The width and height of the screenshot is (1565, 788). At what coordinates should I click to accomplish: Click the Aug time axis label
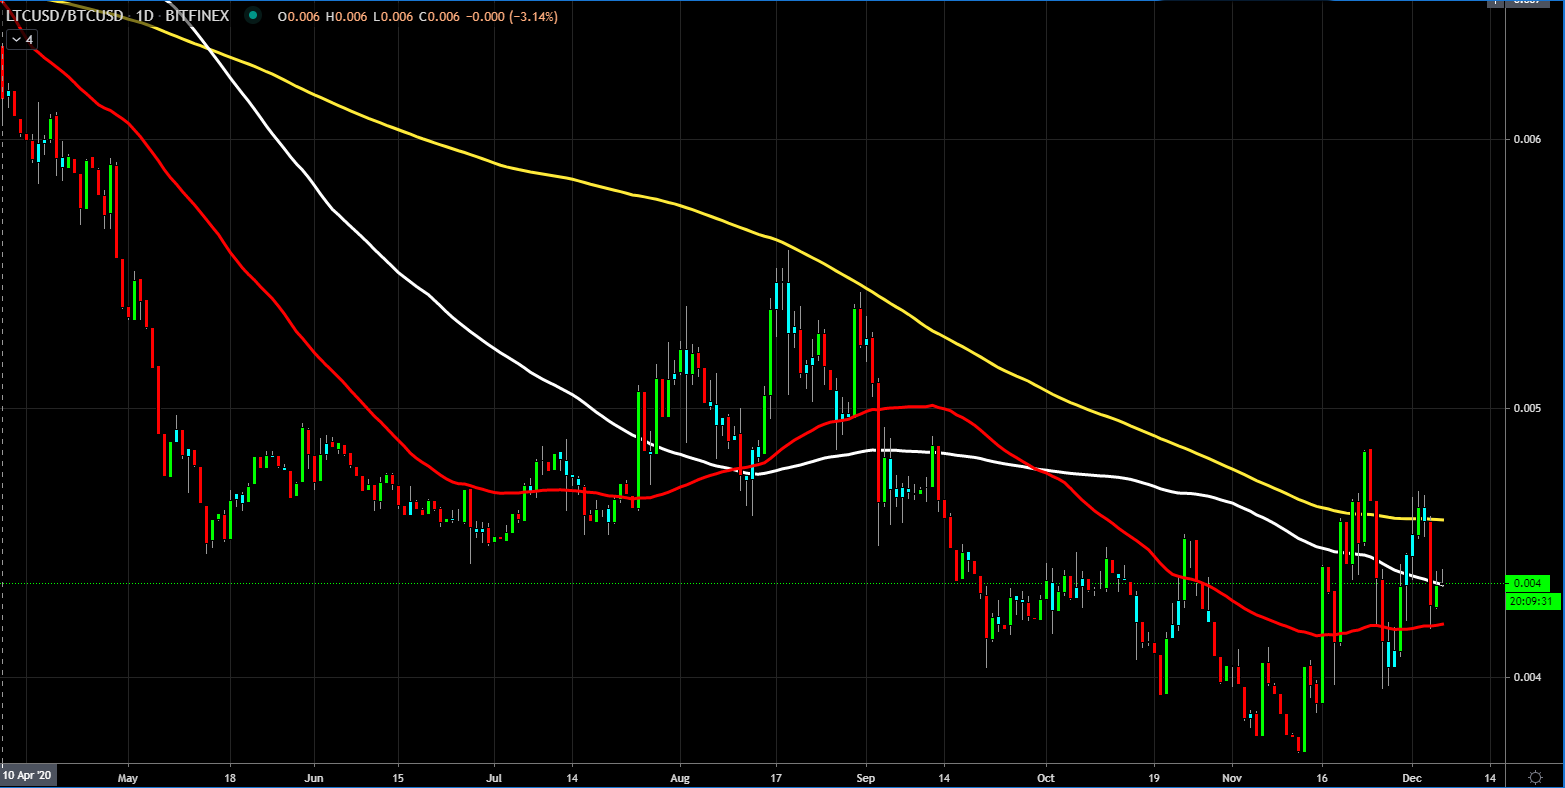point(680,777)
